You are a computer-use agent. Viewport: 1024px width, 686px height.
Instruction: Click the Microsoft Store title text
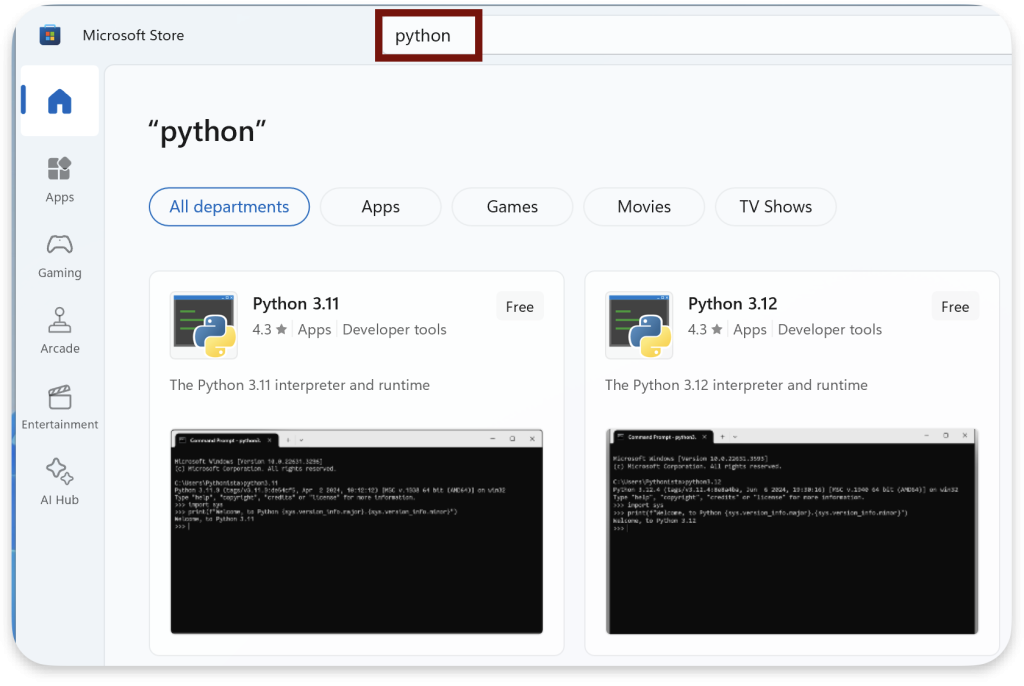point(133,35)
